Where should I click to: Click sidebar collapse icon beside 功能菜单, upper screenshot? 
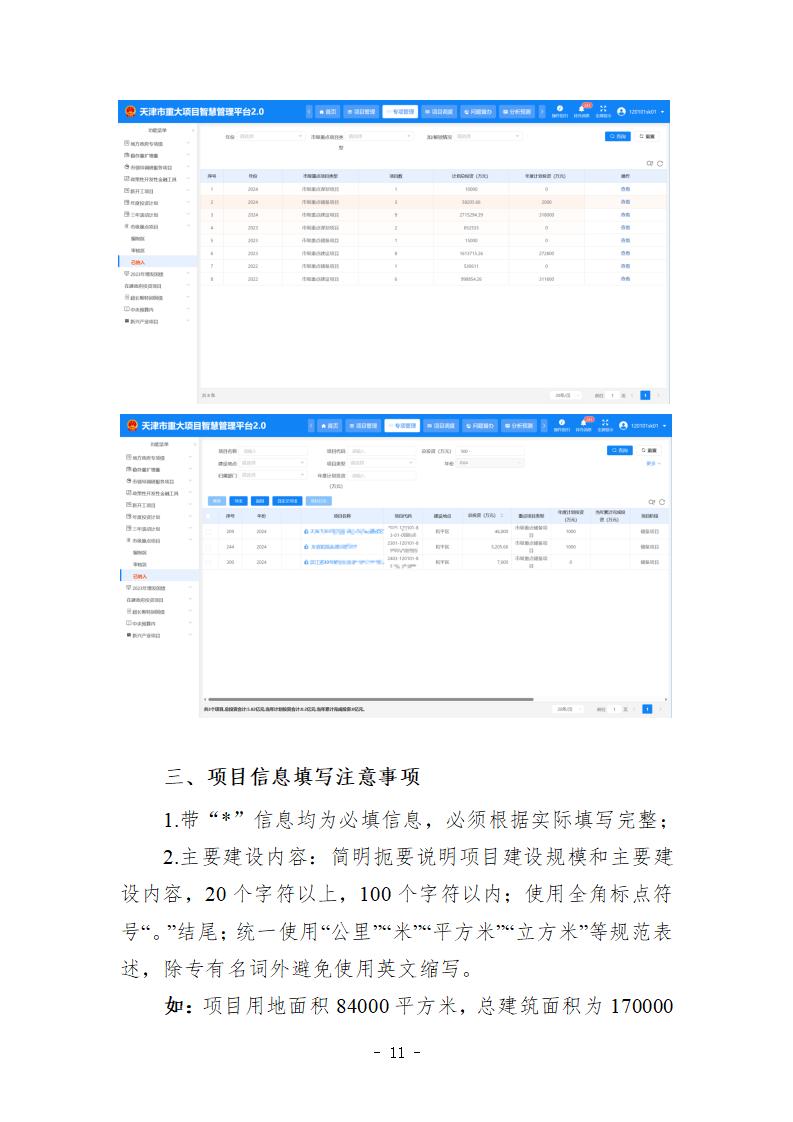(x=193, y=130)
